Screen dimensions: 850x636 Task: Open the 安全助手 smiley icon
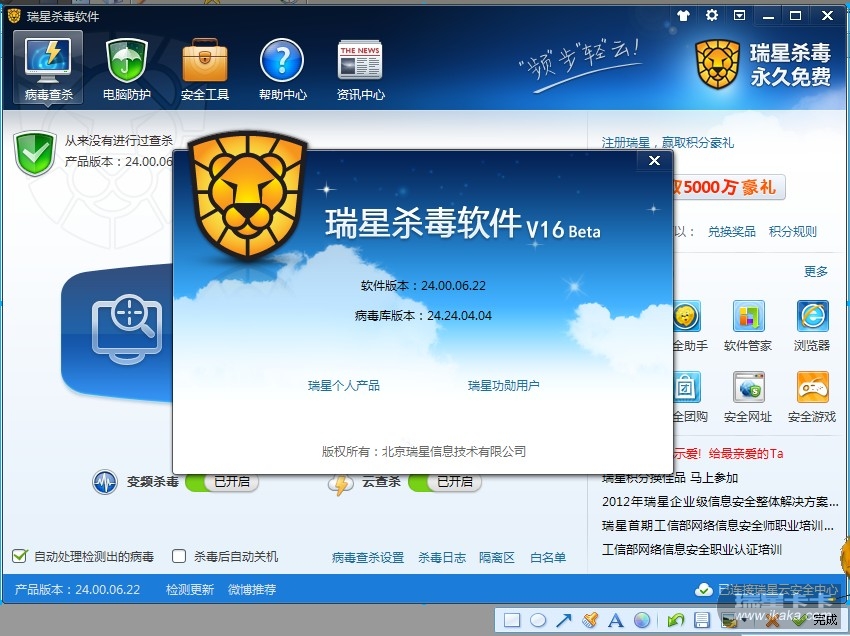[687, 316]
